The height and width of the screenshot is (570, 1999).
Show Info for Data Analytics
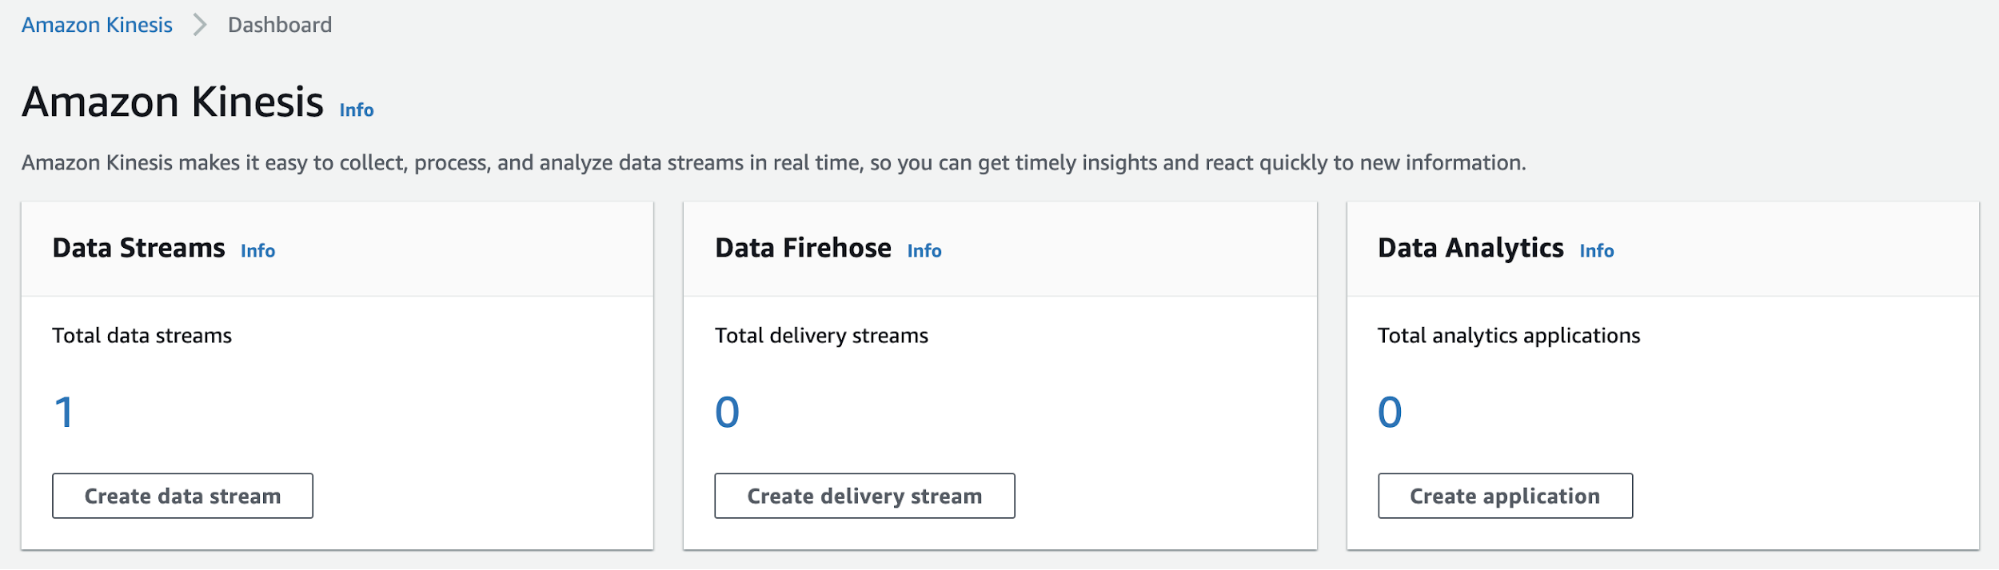point(1597,251)
